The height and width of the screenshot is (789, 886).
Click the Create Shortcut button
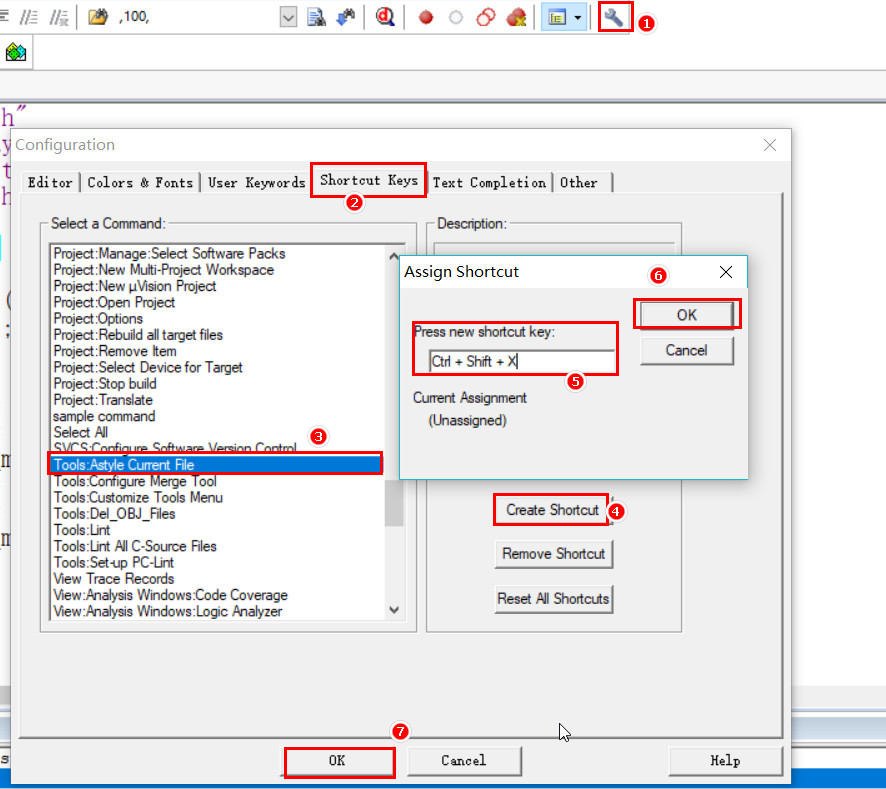pos(552,510)
